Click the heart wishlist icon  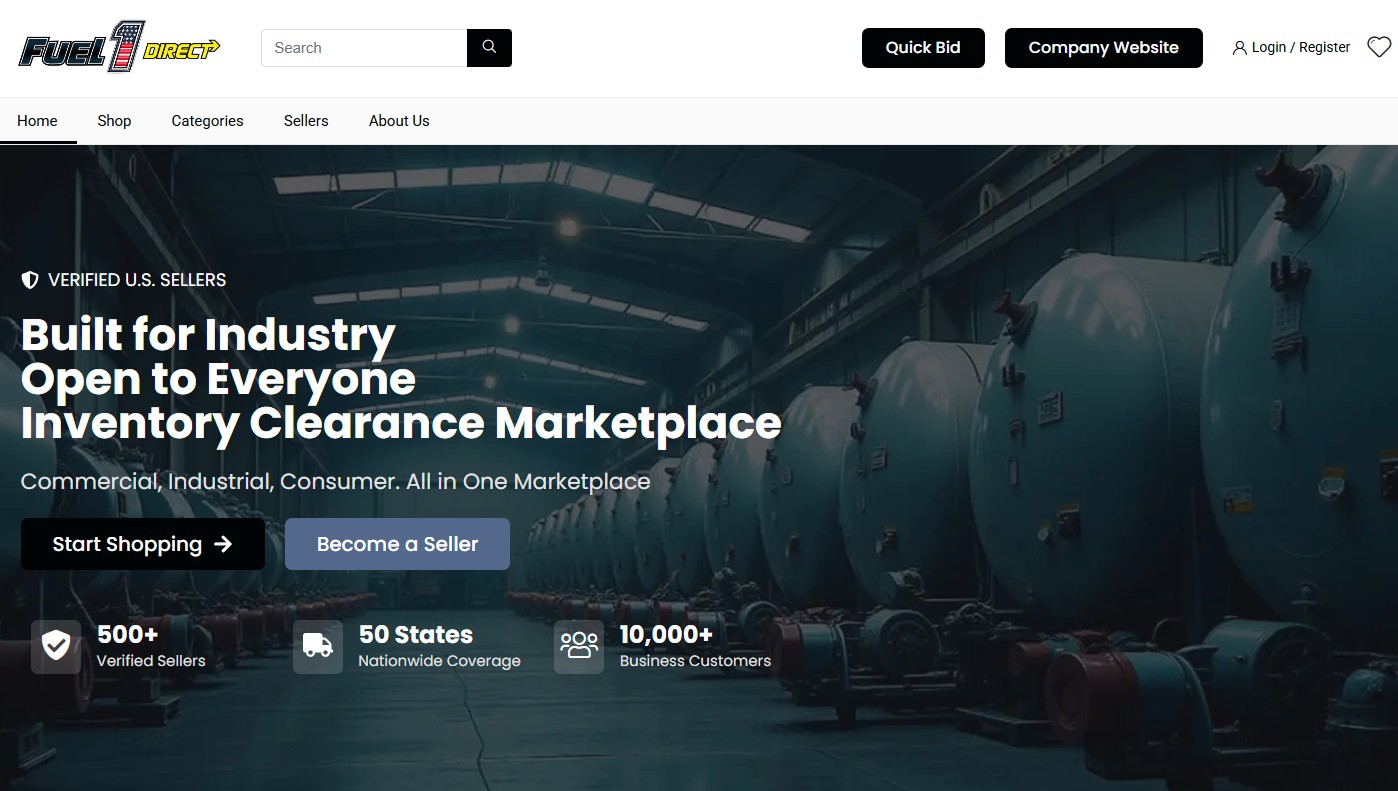coord(1378,46)
